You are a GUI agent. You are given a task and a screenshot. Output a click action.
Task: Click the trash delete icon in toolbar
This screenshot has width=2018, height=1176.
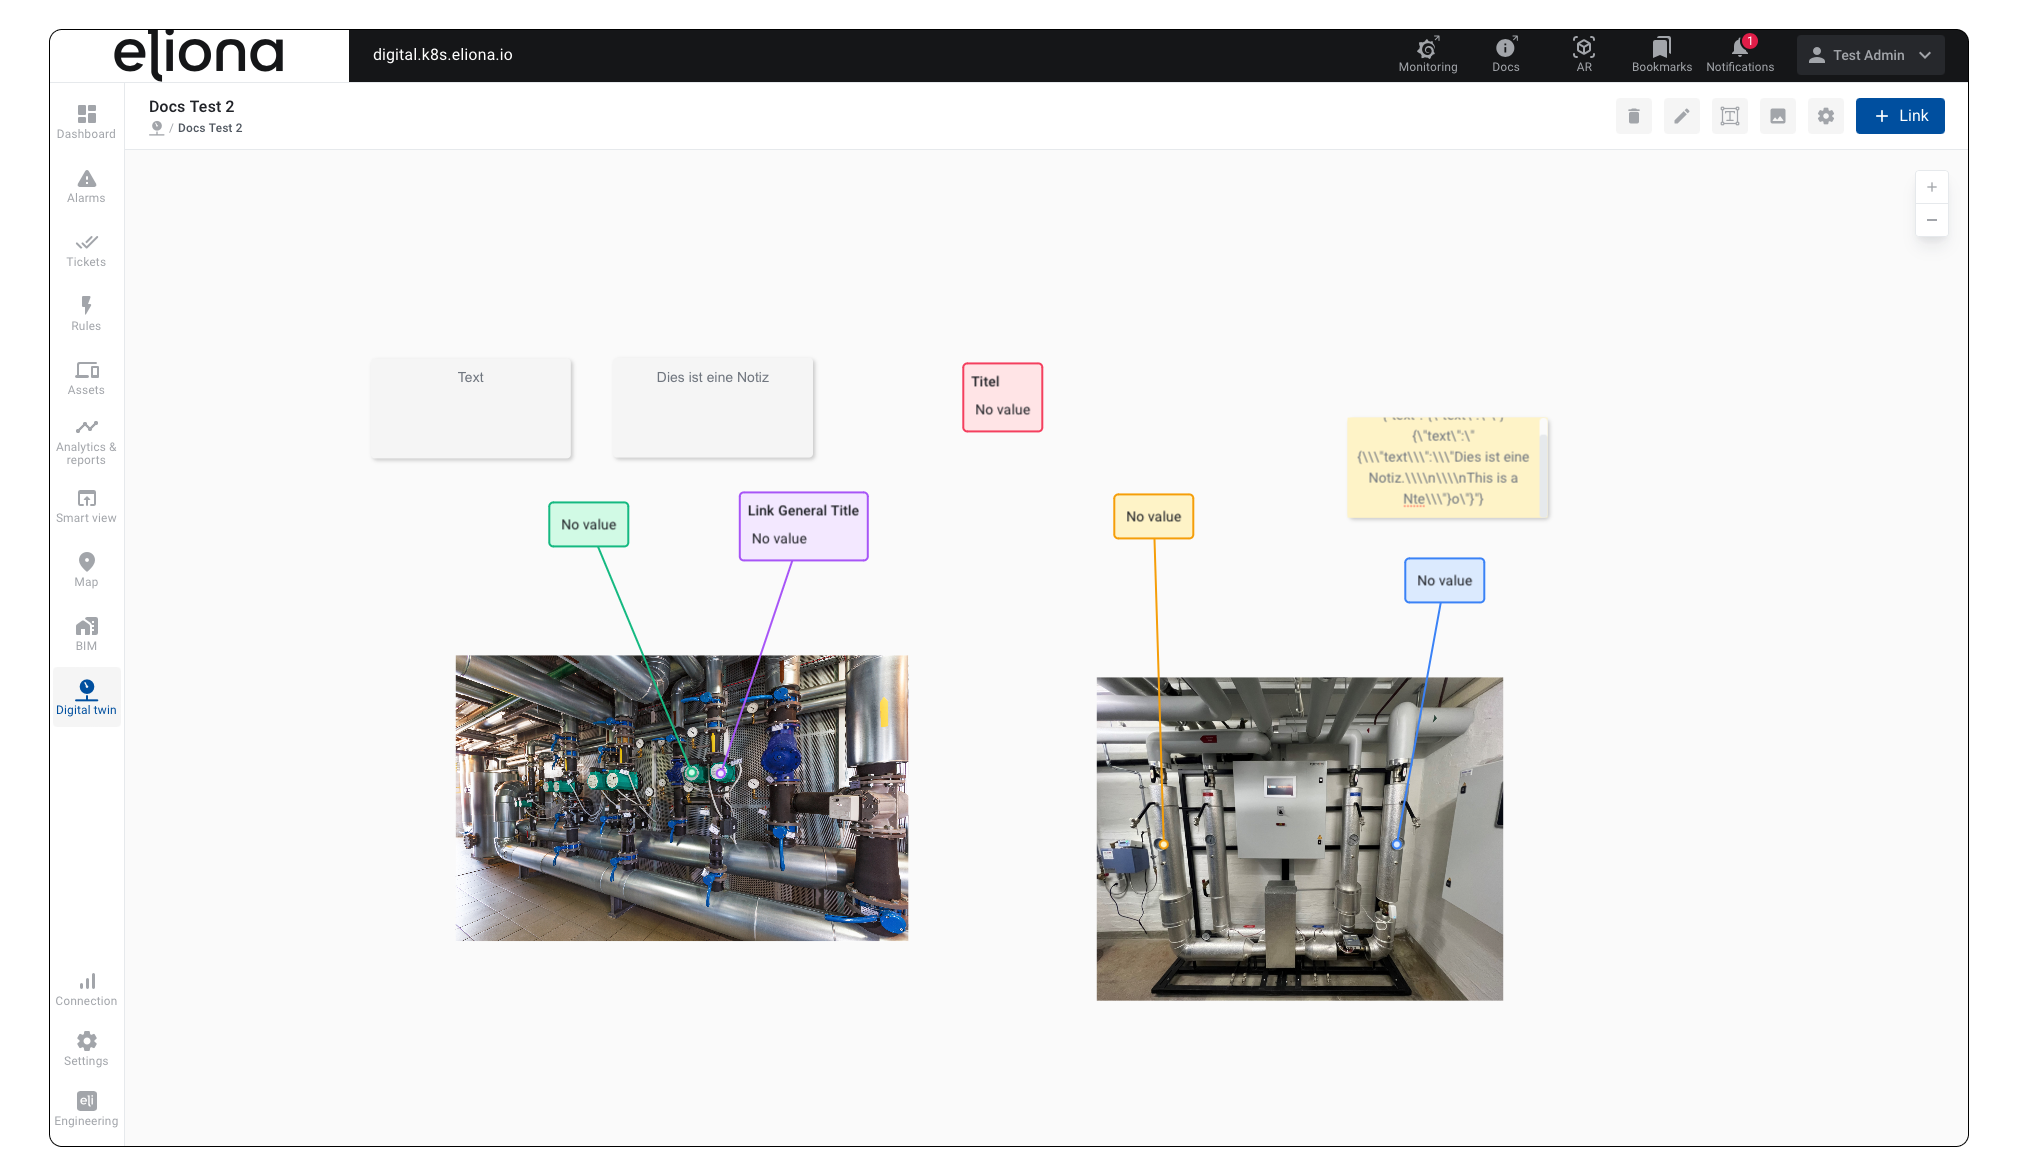pos(1633,116)
